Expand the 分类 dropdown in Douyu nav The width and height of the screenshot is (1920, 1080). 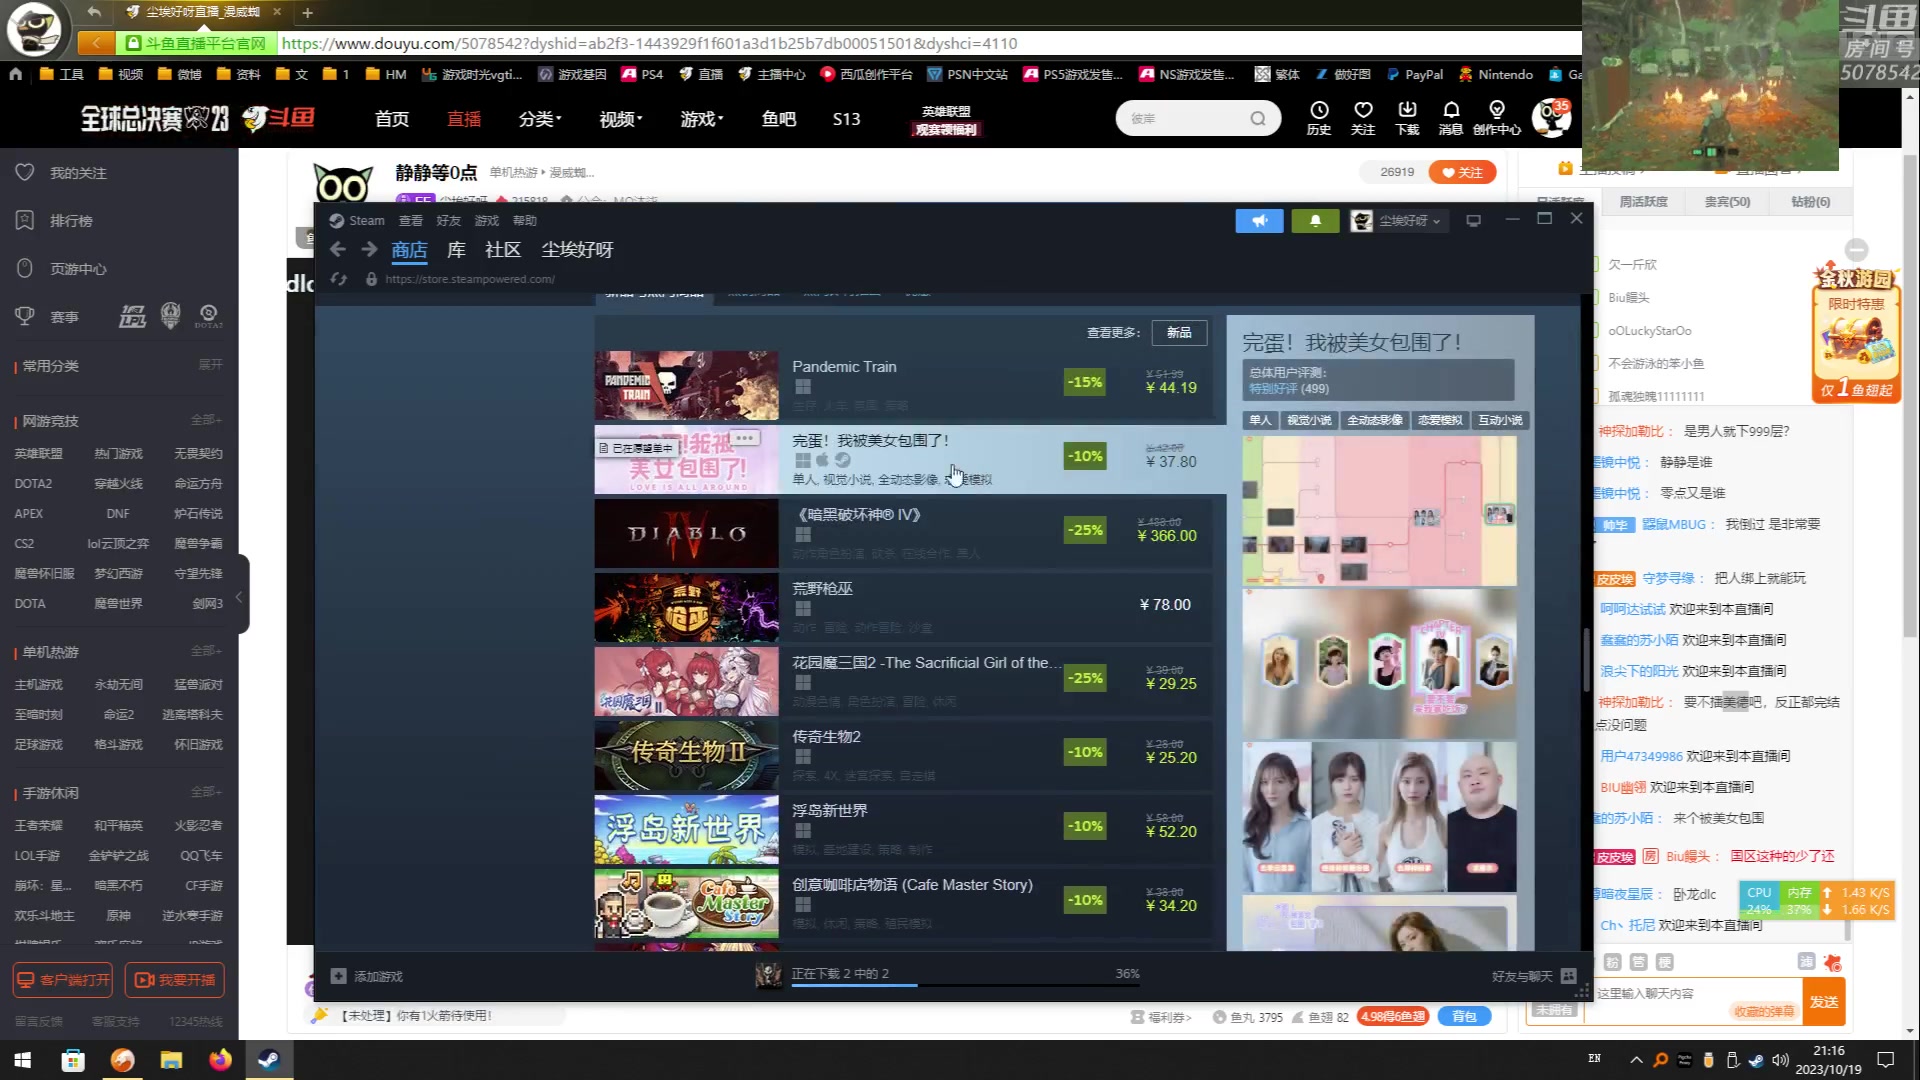(x=540, y=119)
